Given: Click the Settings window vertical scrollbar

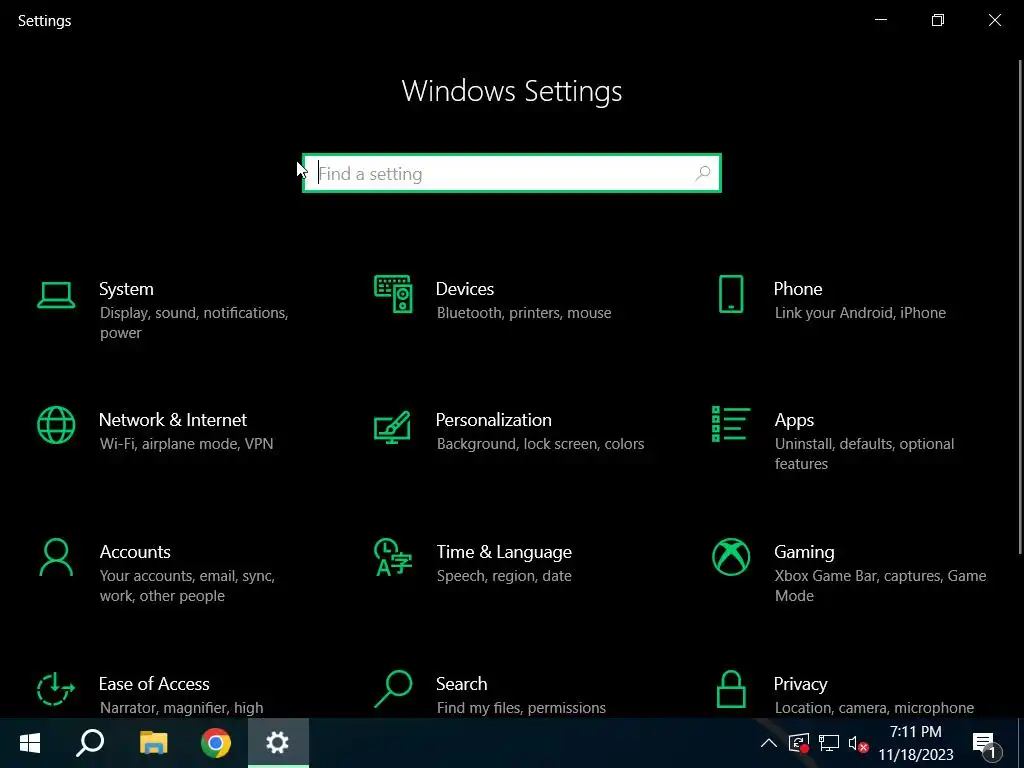Looking at the screenshot, I should click(1020, 307).
